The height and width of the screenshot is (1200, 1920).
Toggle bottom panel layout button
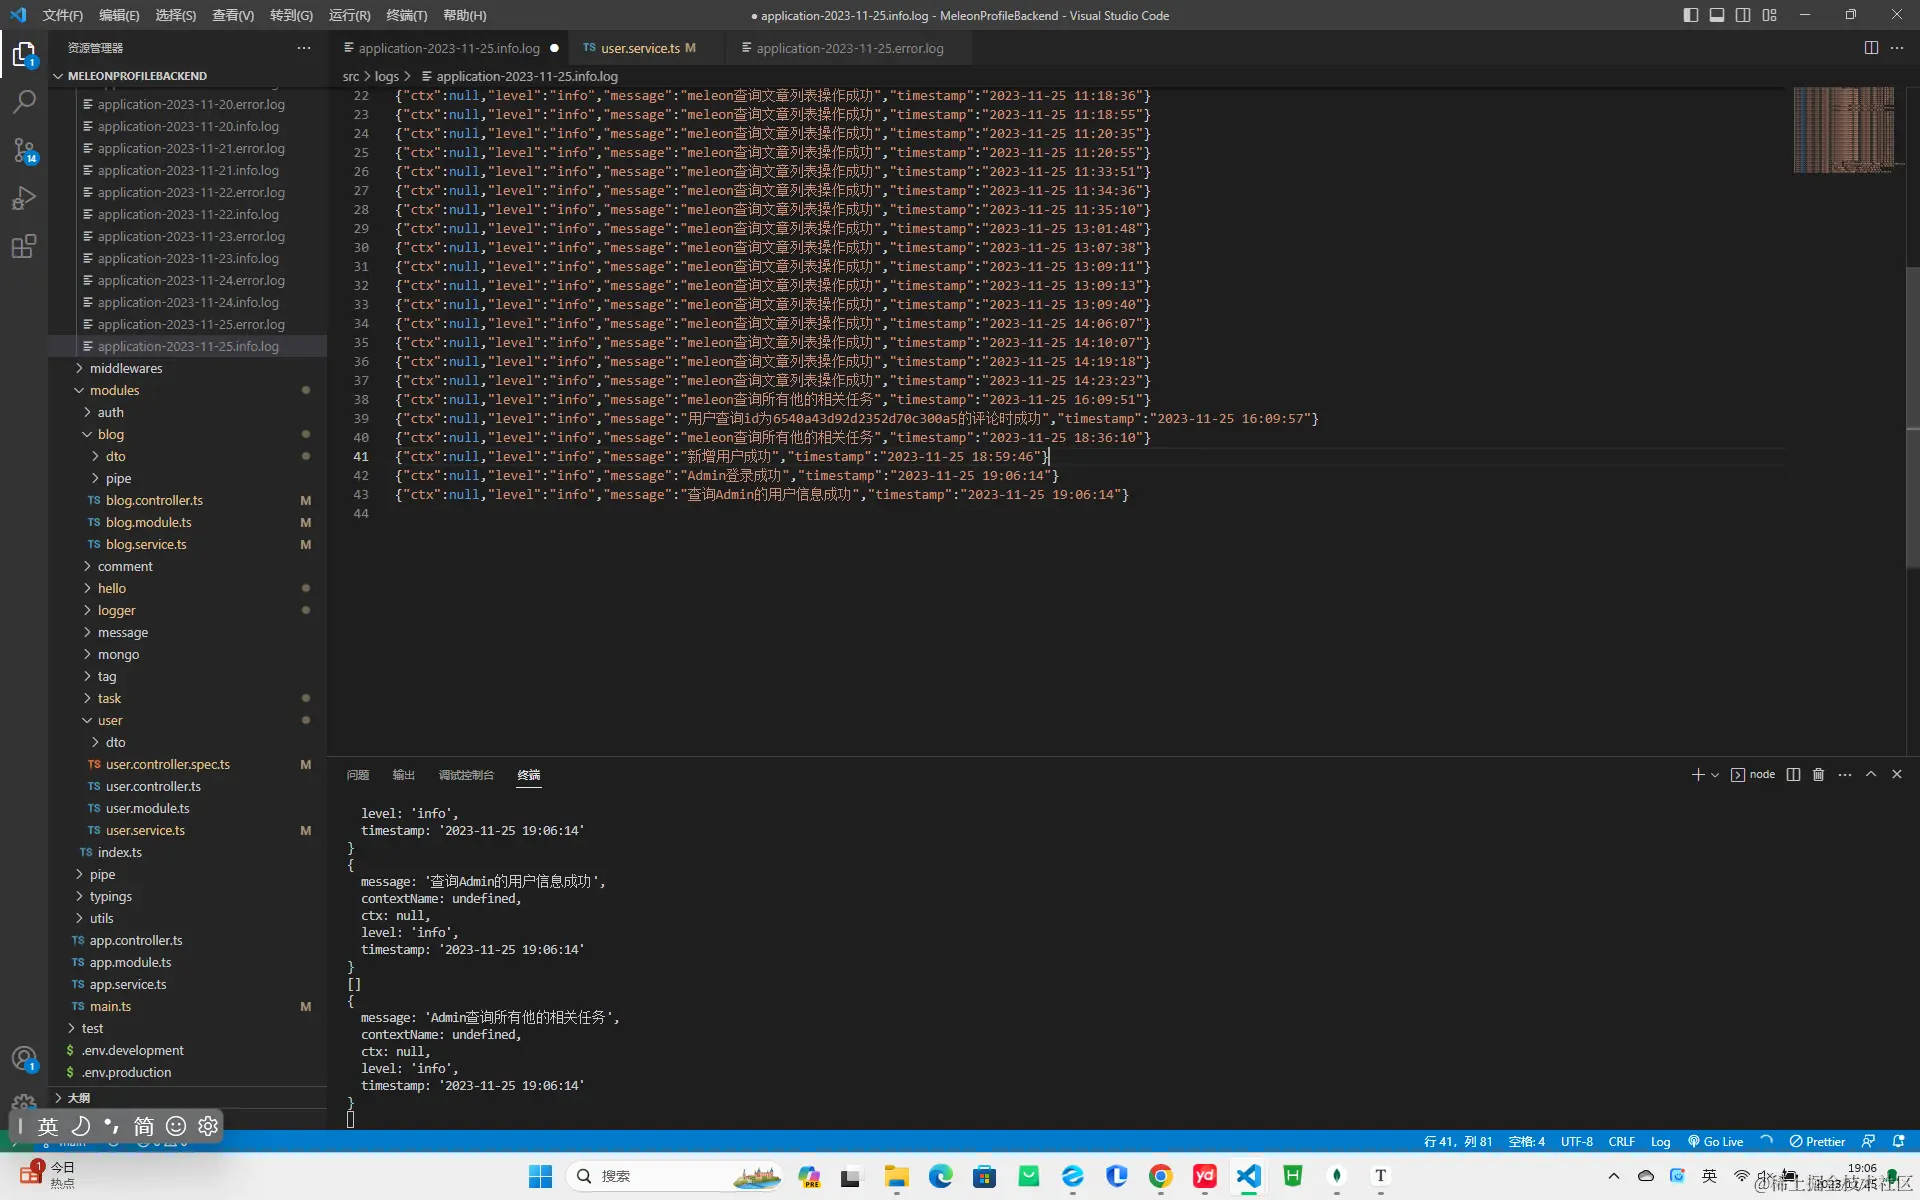[1716, 15]
